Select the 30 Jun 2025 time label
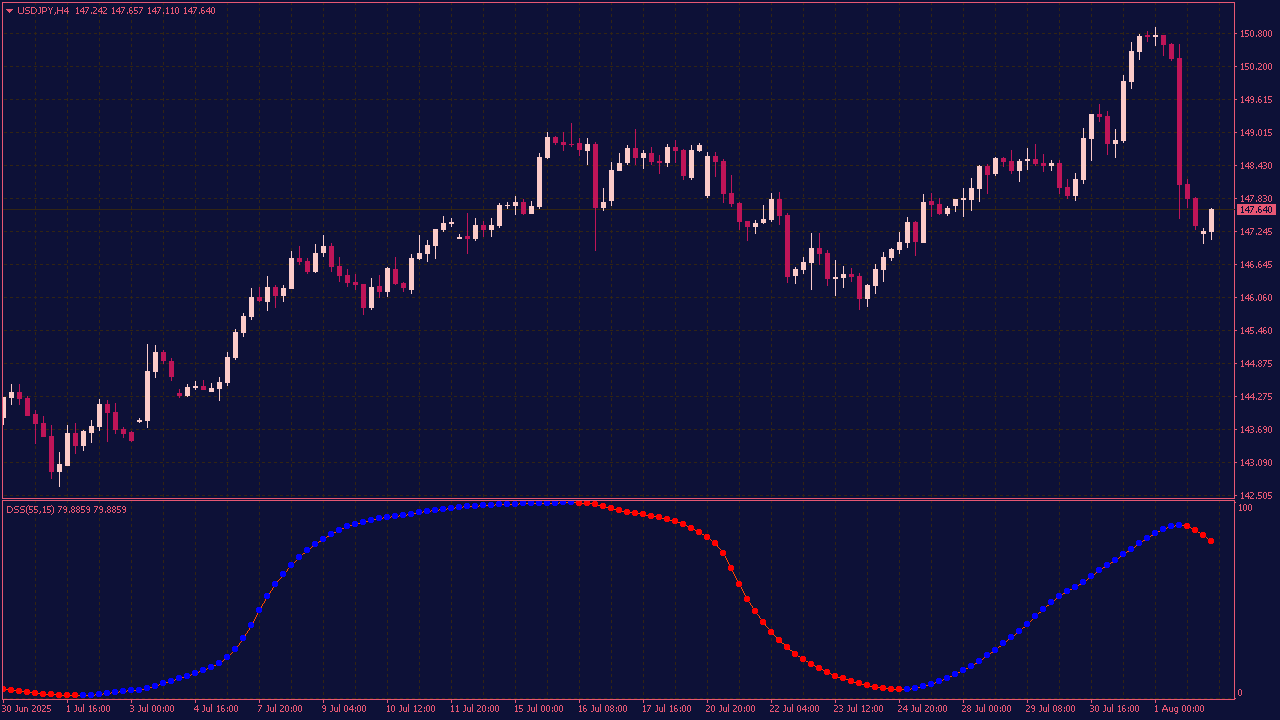The width and height of the screenshot is (1280, 720). pos(27,709)
